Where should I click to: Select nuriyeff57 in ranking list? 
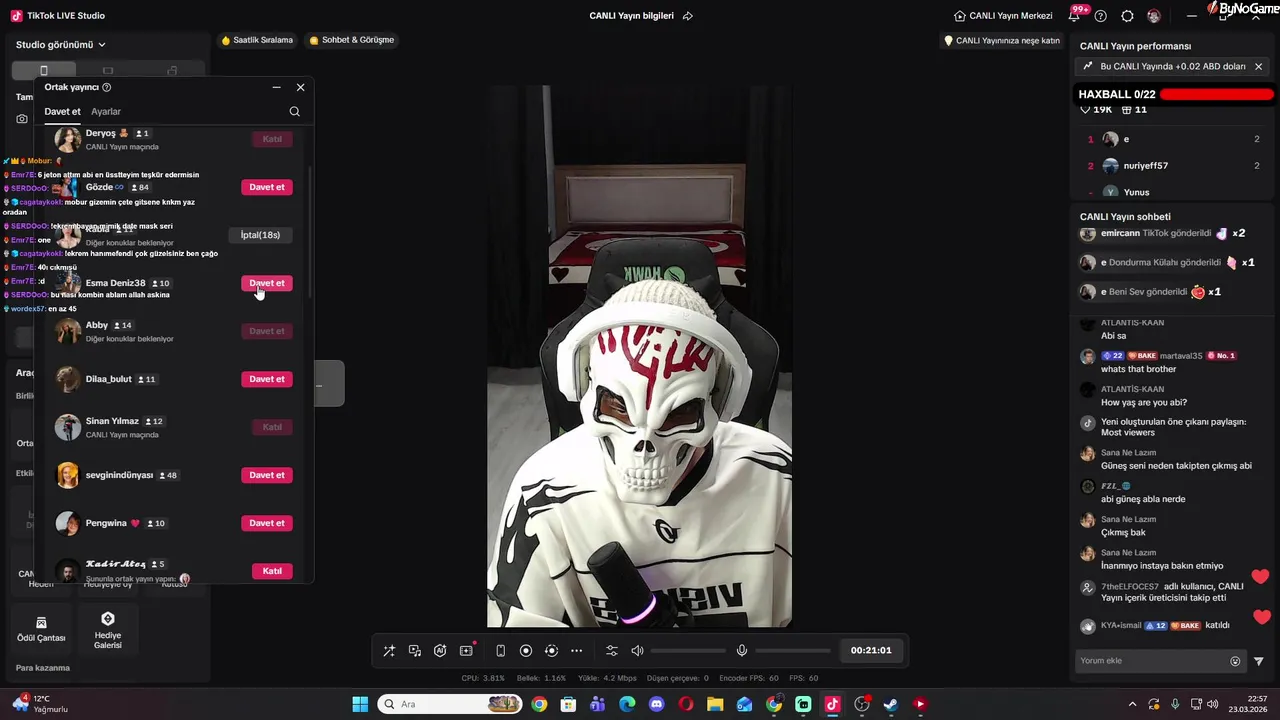[1173, 166]
